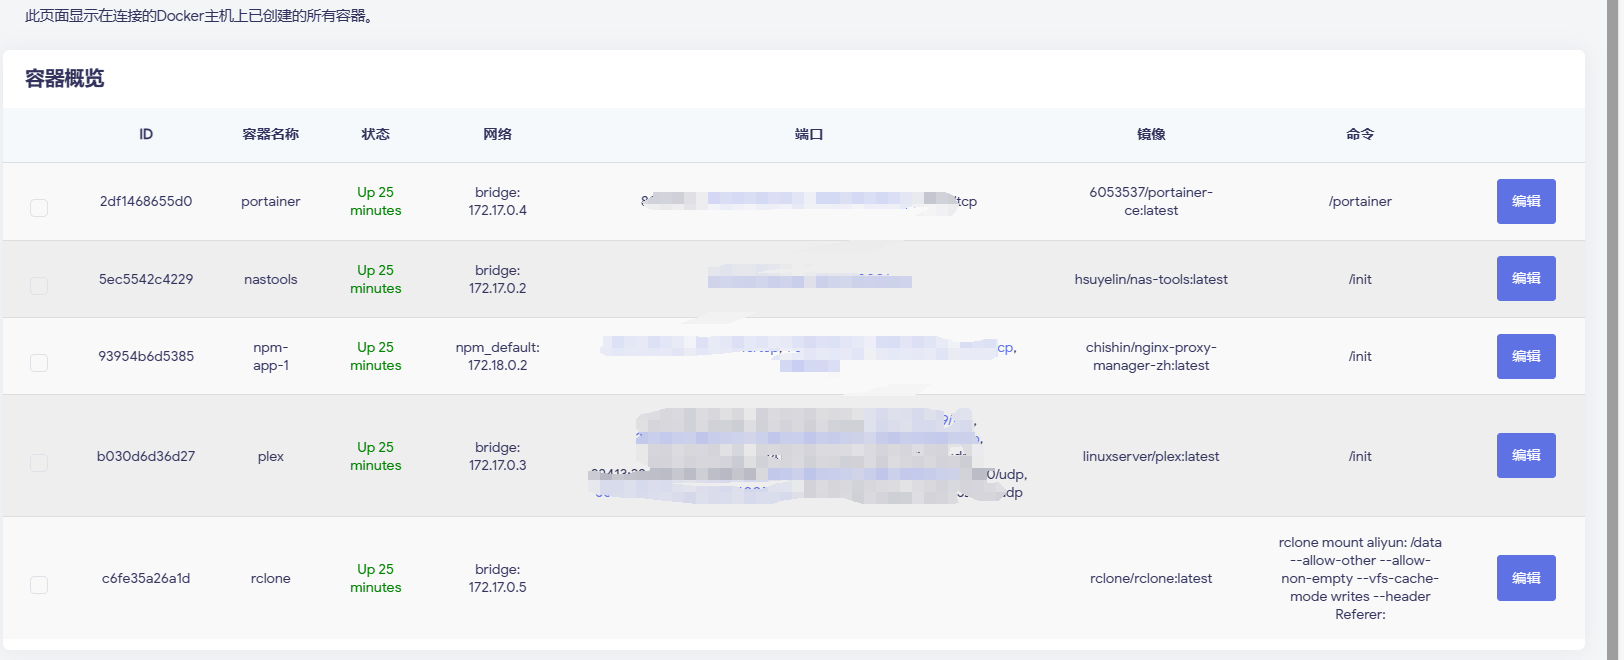Click the npm-app-1 port link
Screen dimensions: 1624x660
[x=1004, y=348]
